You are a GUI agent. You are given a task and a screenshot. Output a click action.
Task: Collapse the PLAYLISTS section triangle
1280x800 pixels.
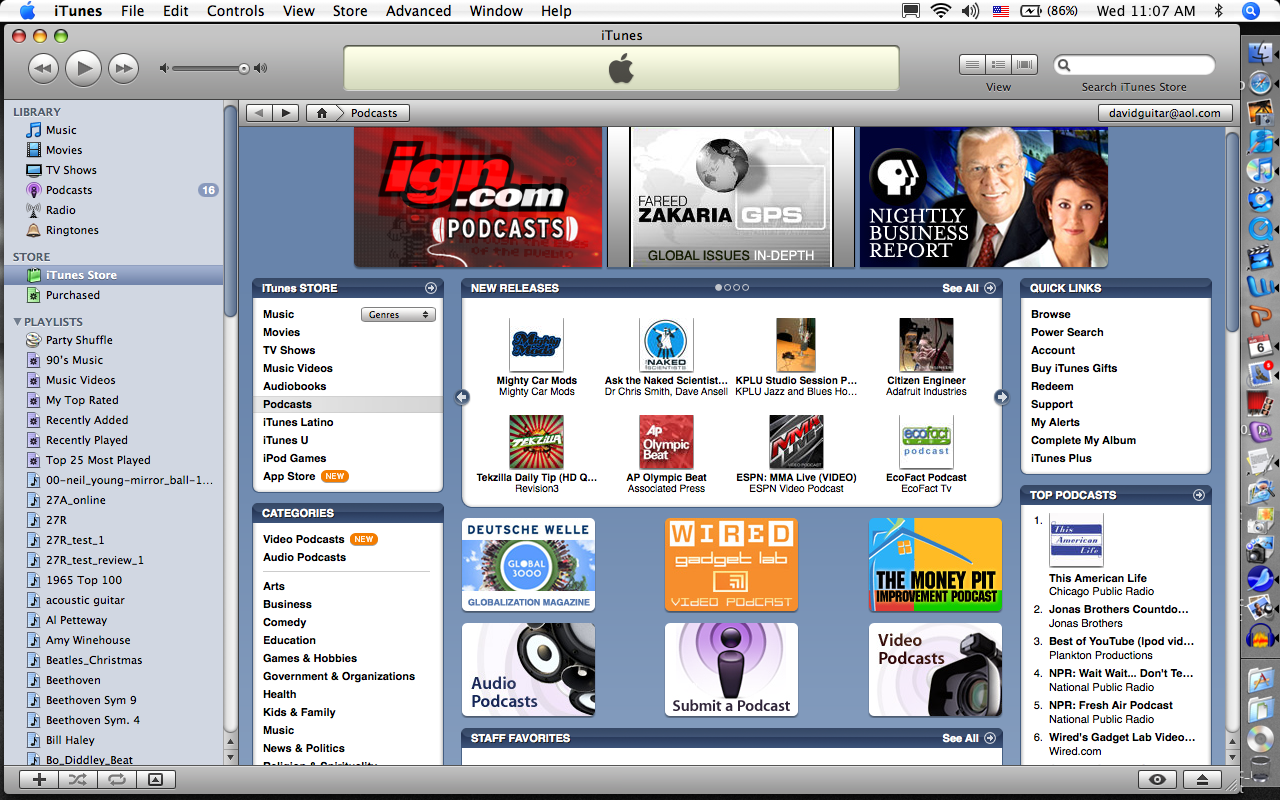(x=17, y=322)
